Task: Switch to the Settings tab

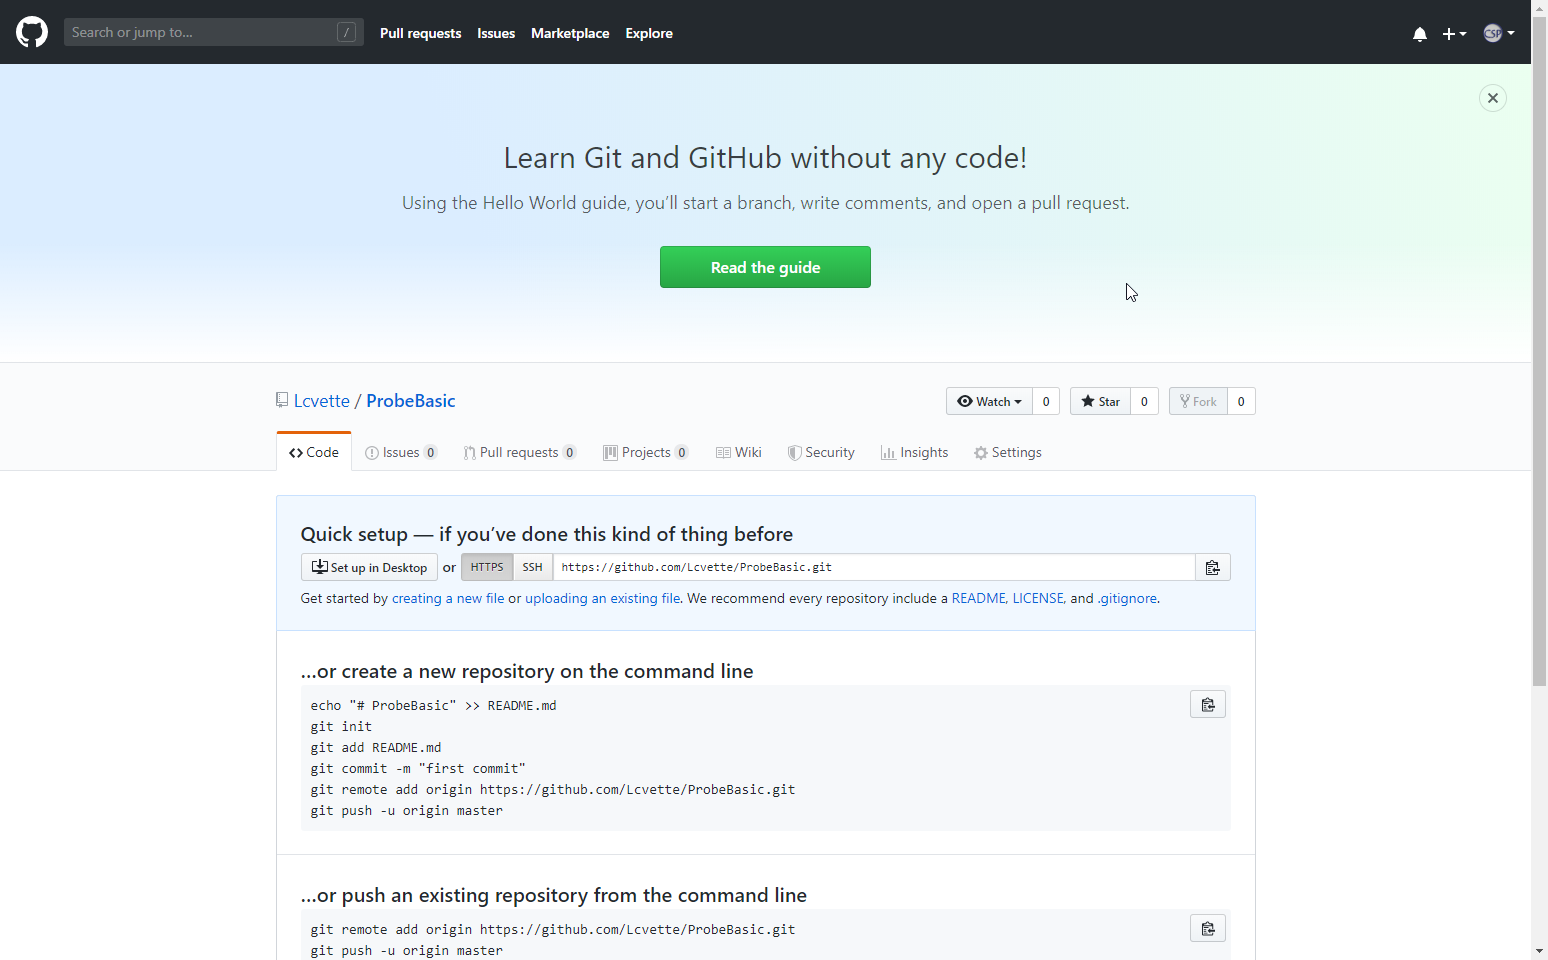Action: pyautogui.click(x=1008, y=452)
